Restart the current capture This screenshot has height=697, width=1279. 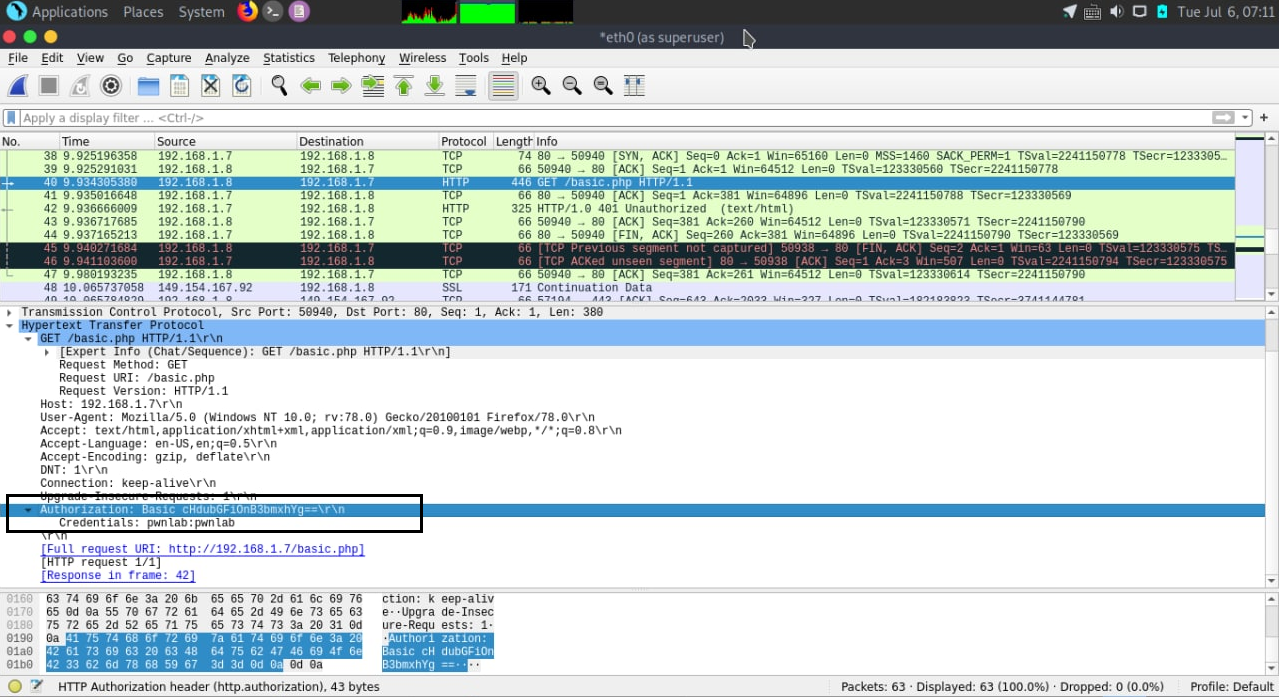click(x=80, y=86)
